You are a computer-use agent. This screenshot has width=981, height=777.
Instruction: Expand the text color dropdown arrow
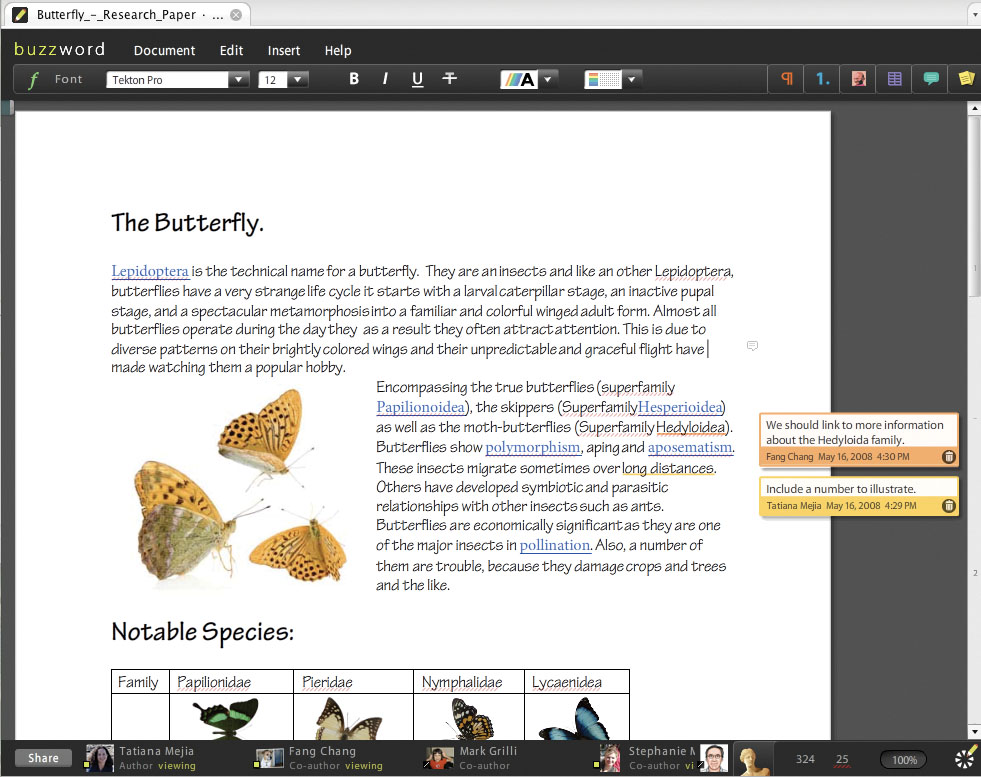(x=547, y=78)
